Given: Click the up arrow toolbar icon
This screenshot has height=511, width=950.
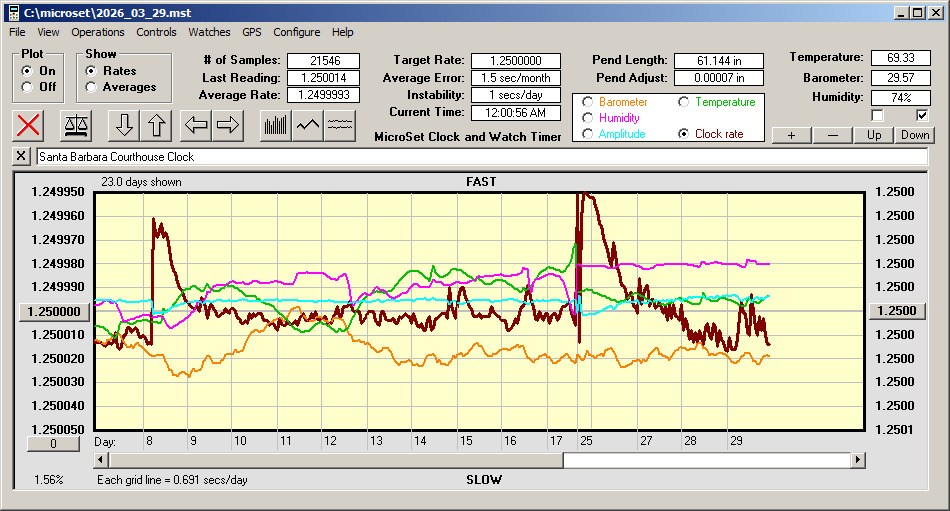Looking at the screenshot, I should point(156,125).
